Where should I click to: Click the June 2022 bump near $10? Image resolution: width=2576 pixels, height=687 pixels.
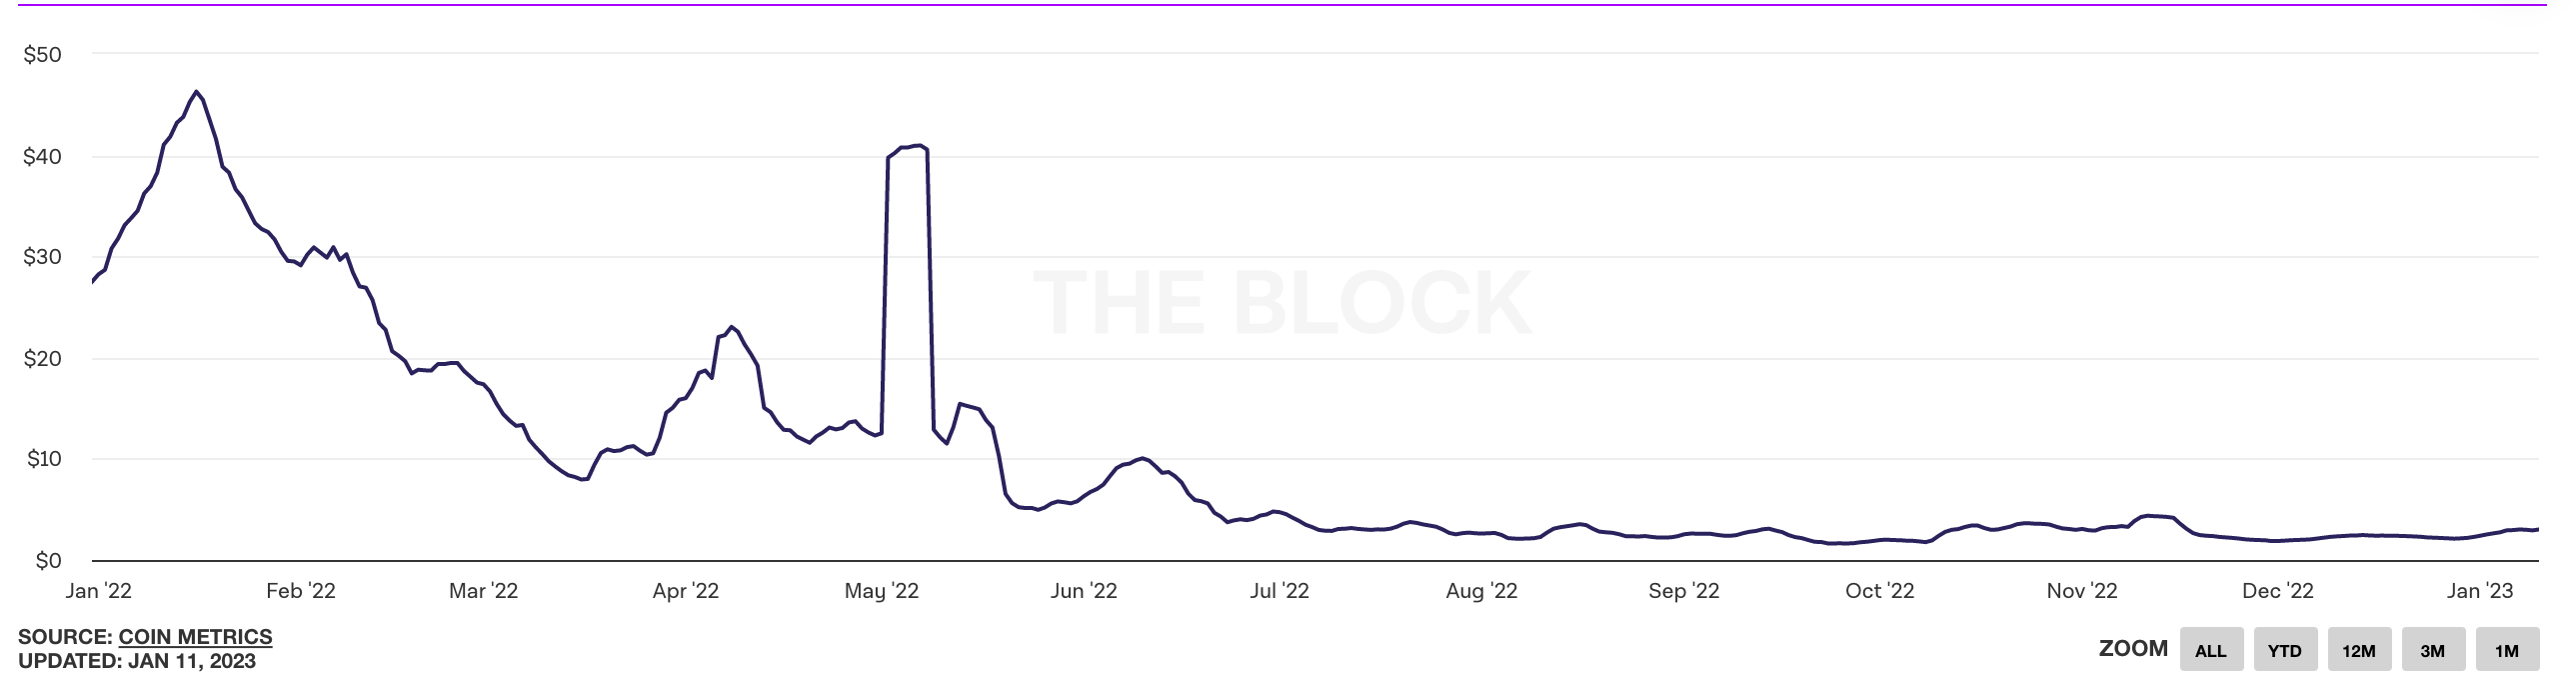pyautogui.click(x=1142, y=459)
